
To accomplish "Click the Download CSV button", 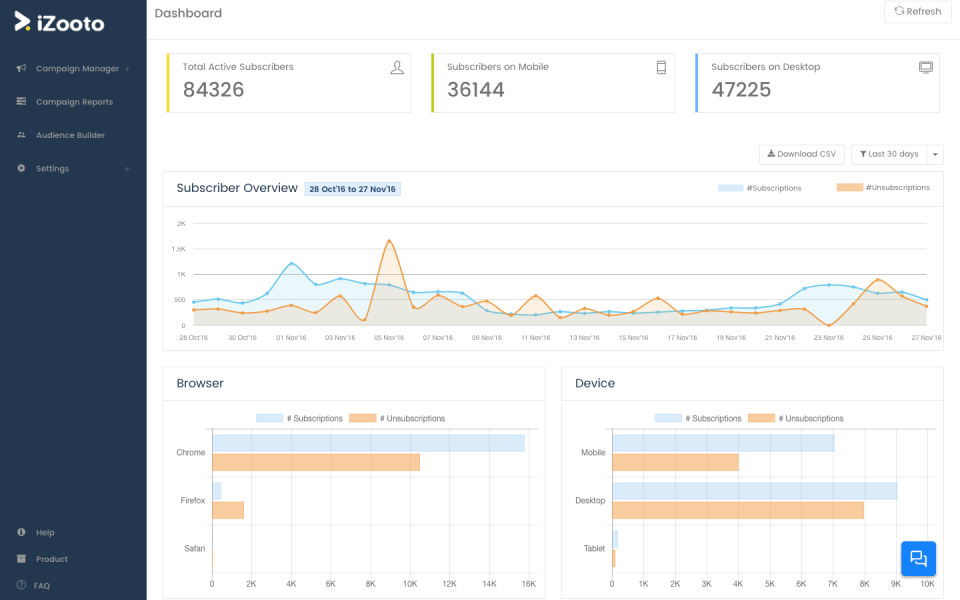I will (x=801, y=154).
